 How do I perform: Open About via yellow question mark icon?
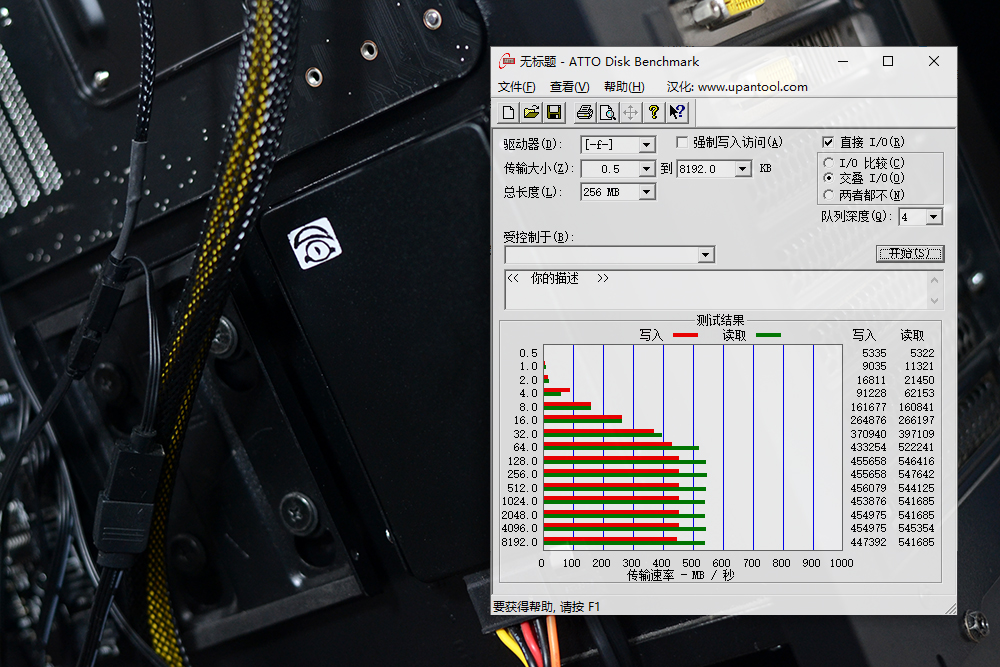(x=653, y=113)
